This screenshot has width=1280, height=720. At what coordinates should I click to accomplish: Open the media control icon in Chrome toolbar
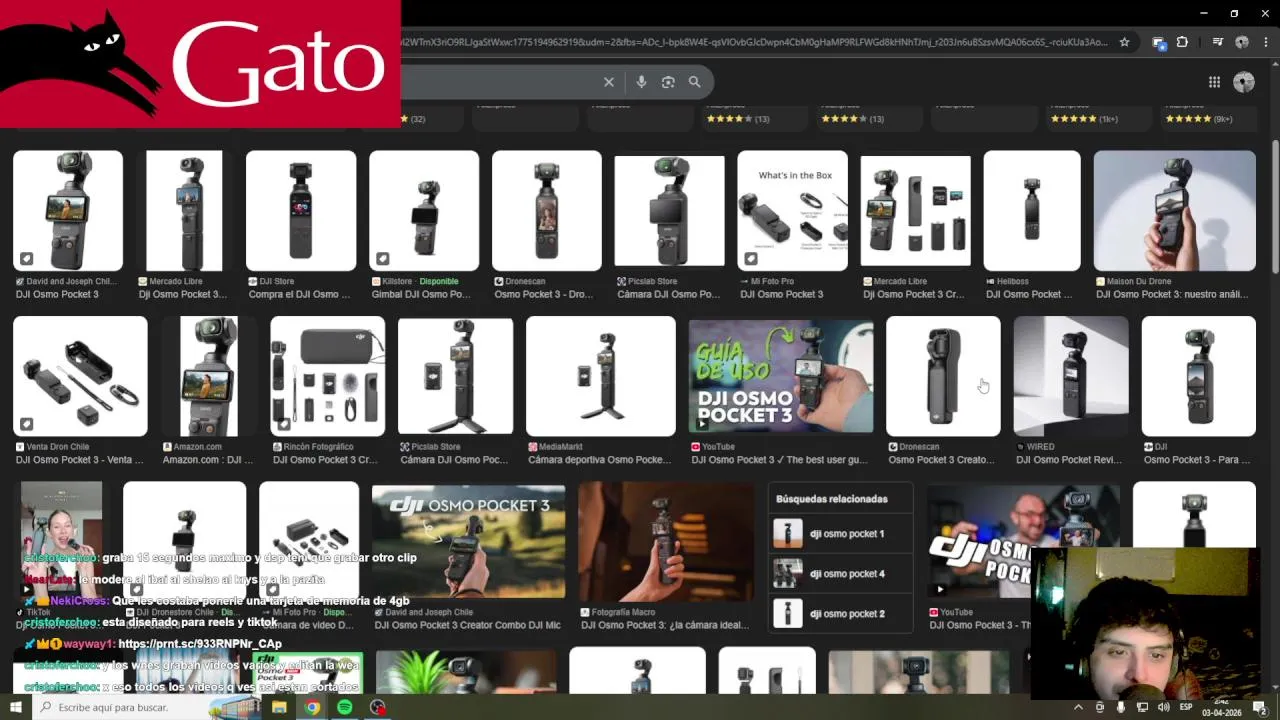tap(1217, 42)
